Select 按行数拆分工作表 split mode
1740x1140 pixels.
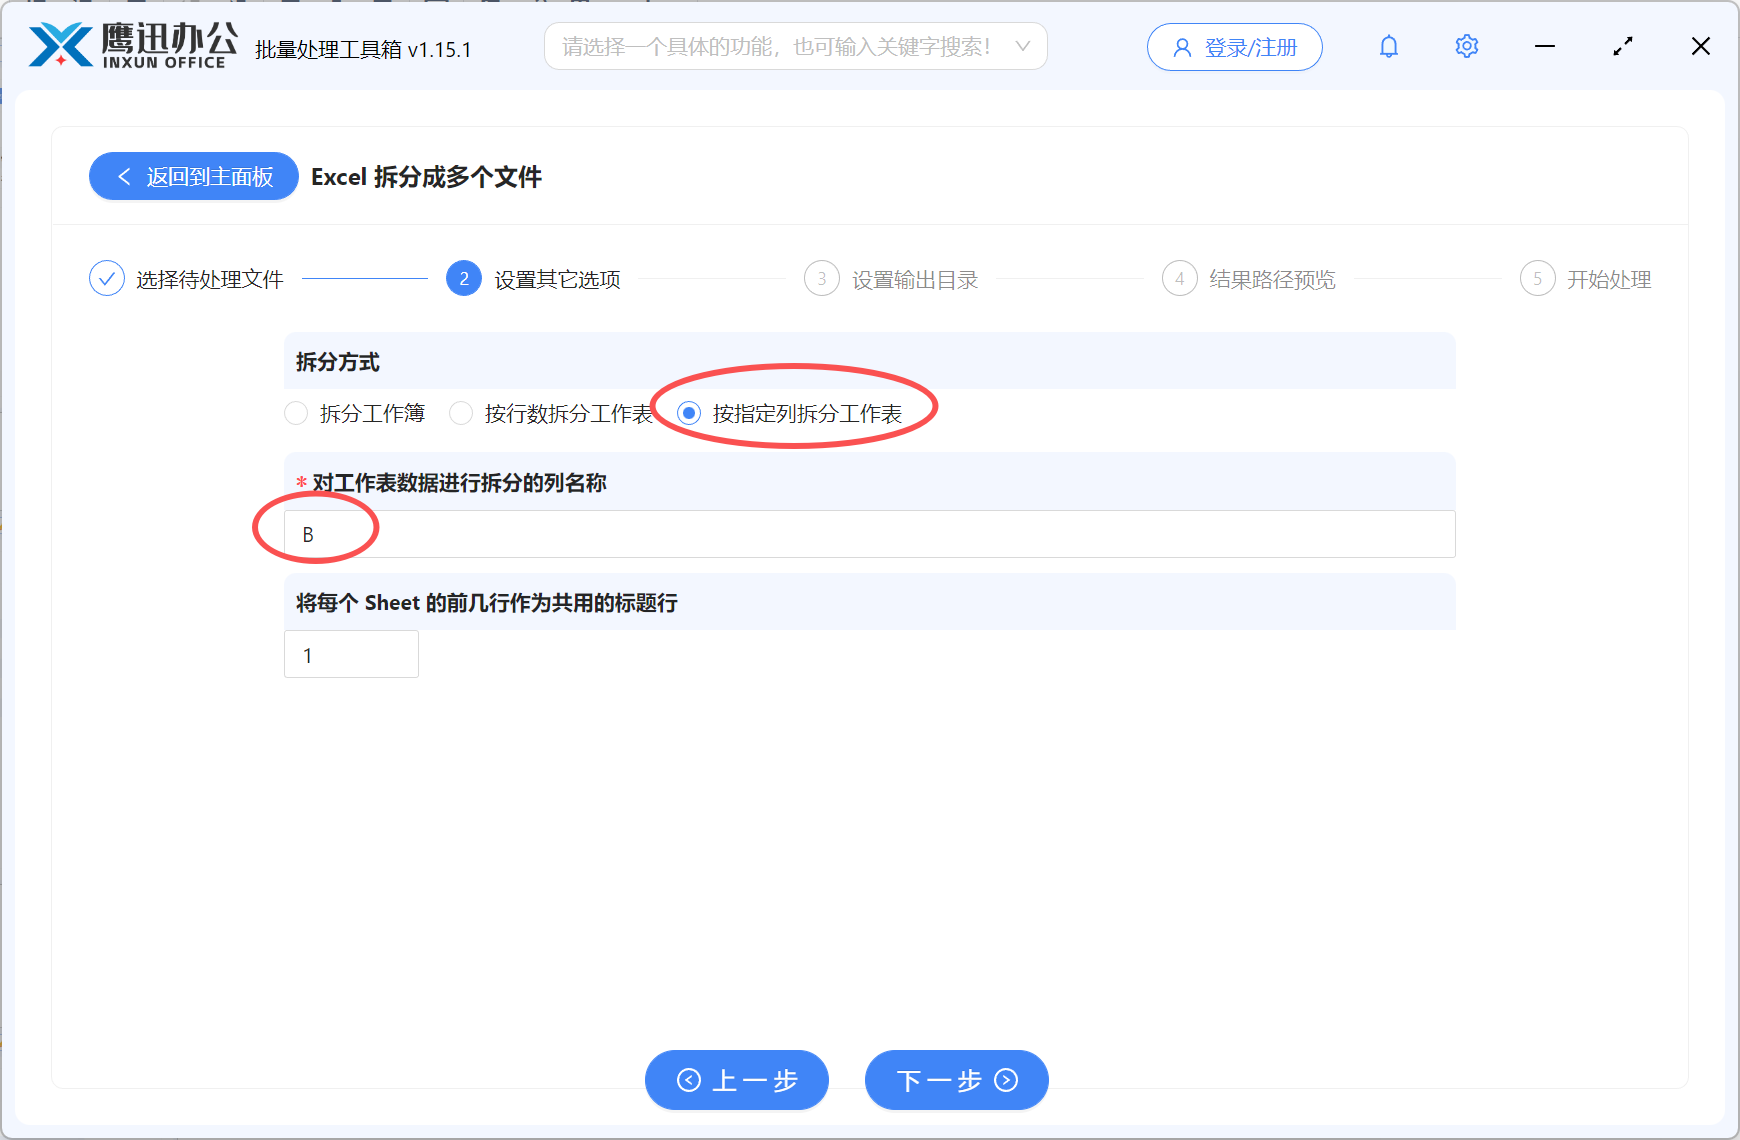[x=461, y=413]
